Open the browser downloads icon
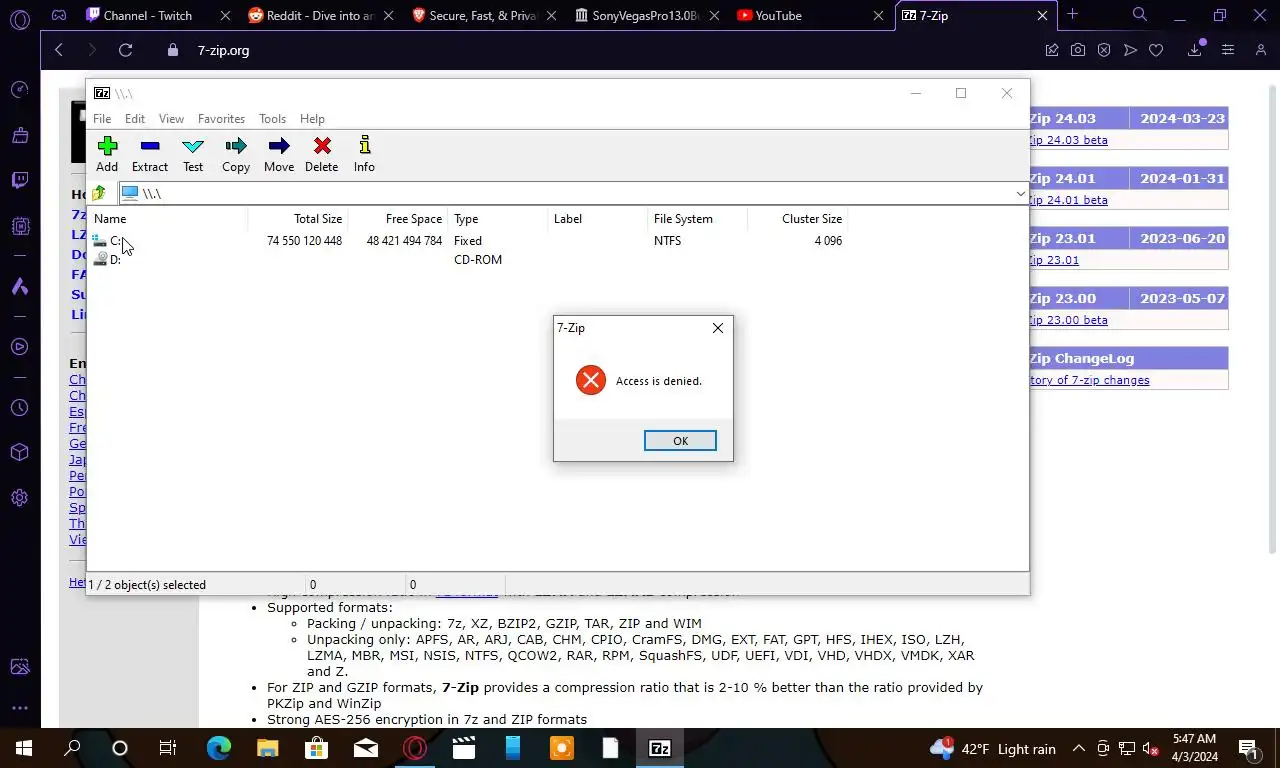 1195,50
